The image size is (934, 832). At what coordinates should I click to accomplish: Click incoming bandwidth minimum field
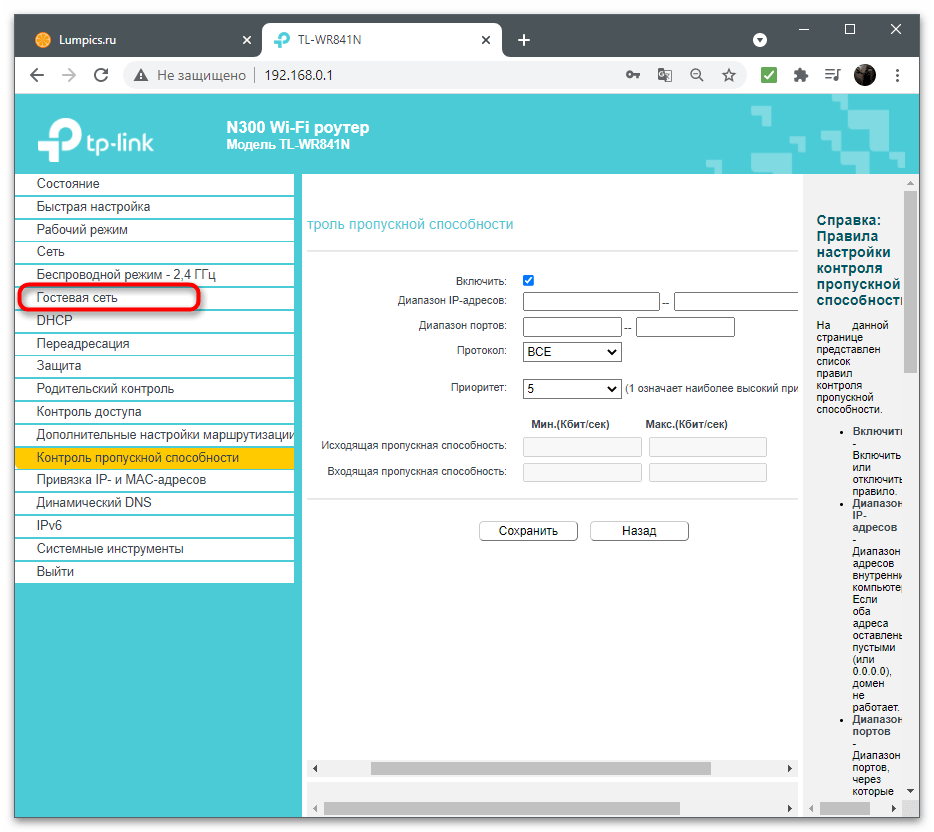[582, 472]
